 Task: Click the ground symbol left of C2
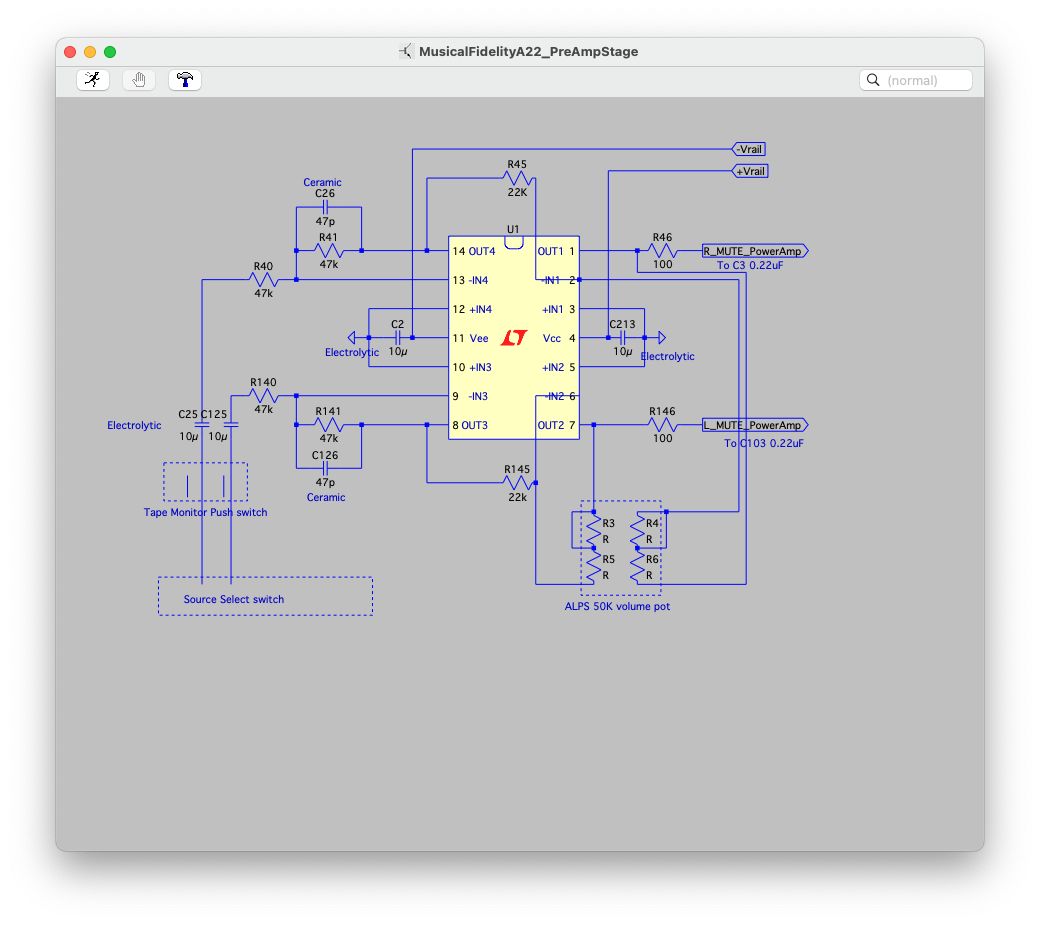[x=352, y=338]
